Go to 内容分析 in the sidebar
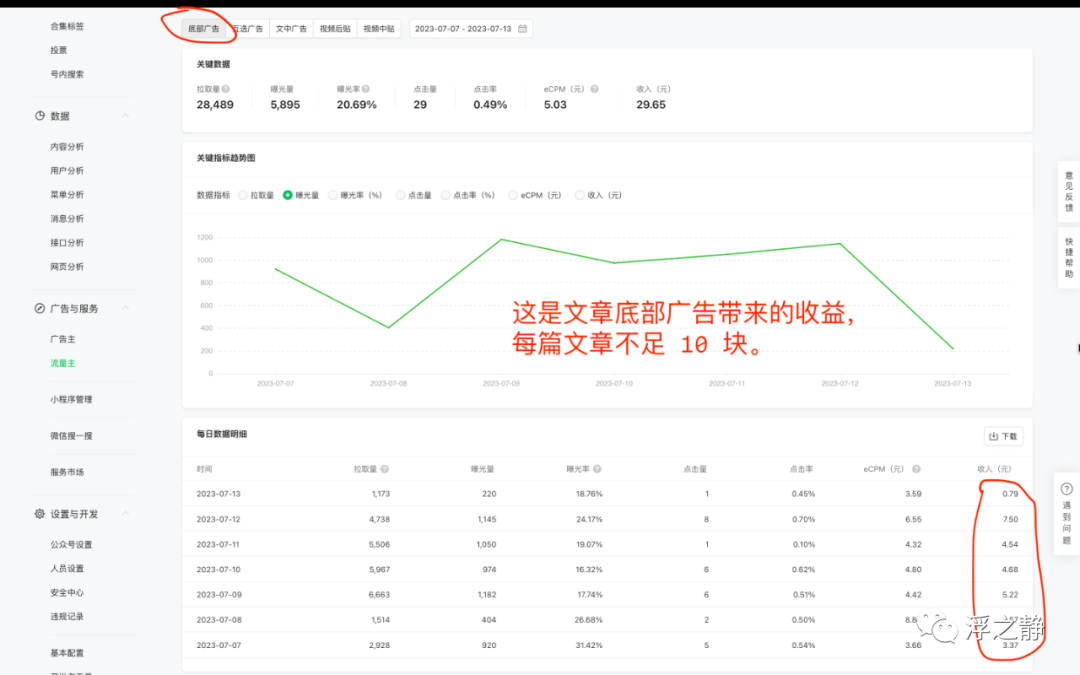This screenshot has width=1080, height=675. [x=67, y=147]
